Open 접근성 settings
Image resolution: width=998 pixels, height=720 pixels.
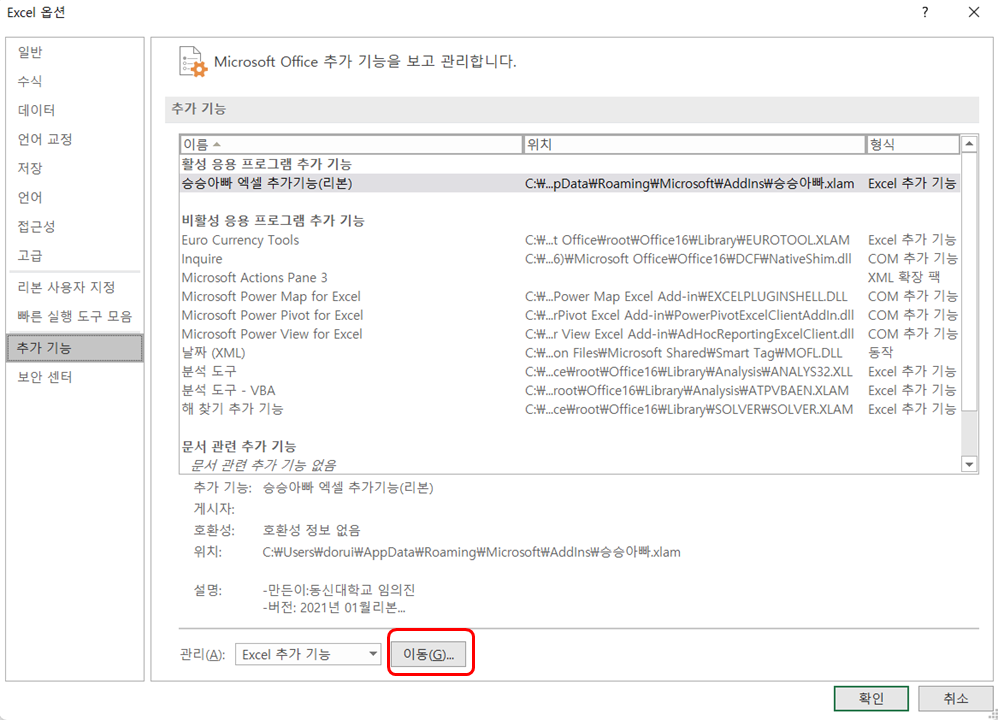(x=74, y=227)
